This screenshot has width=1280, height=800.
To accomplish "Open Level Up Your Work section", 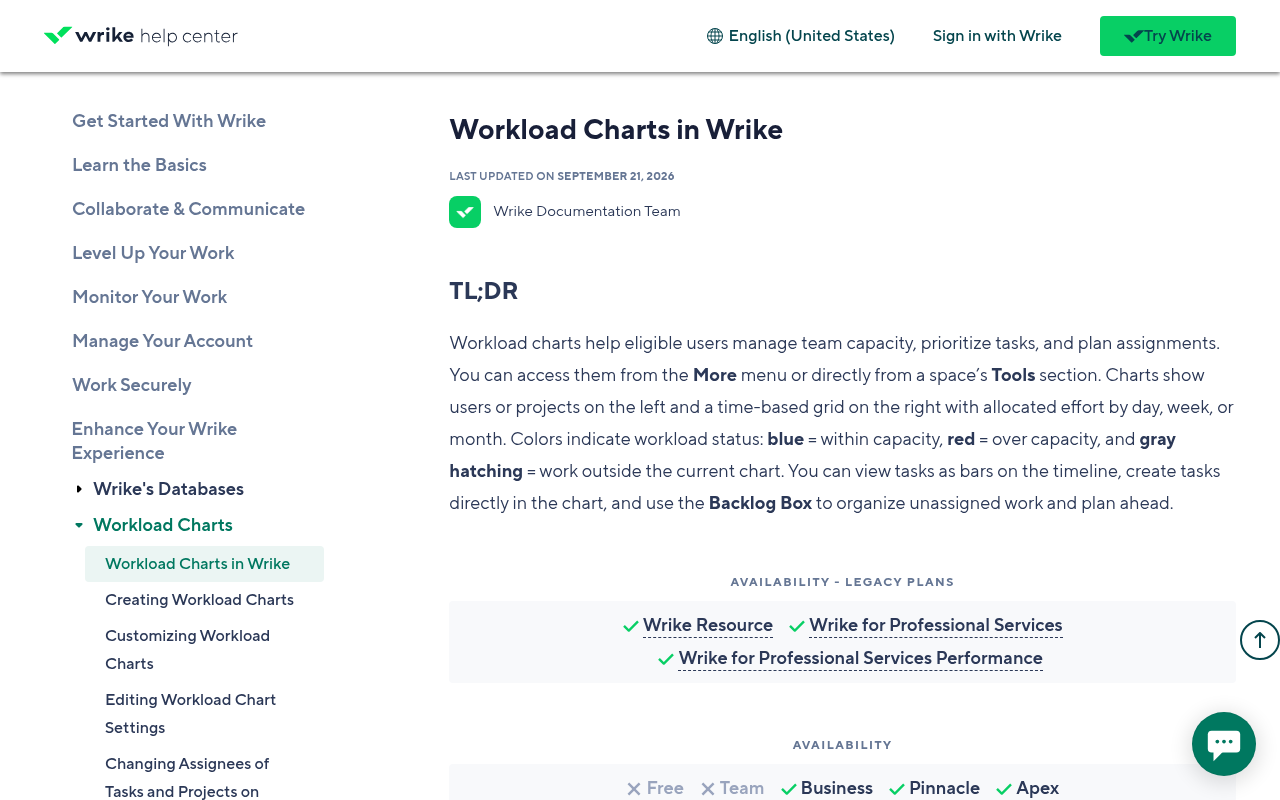I will pos(153,253).
